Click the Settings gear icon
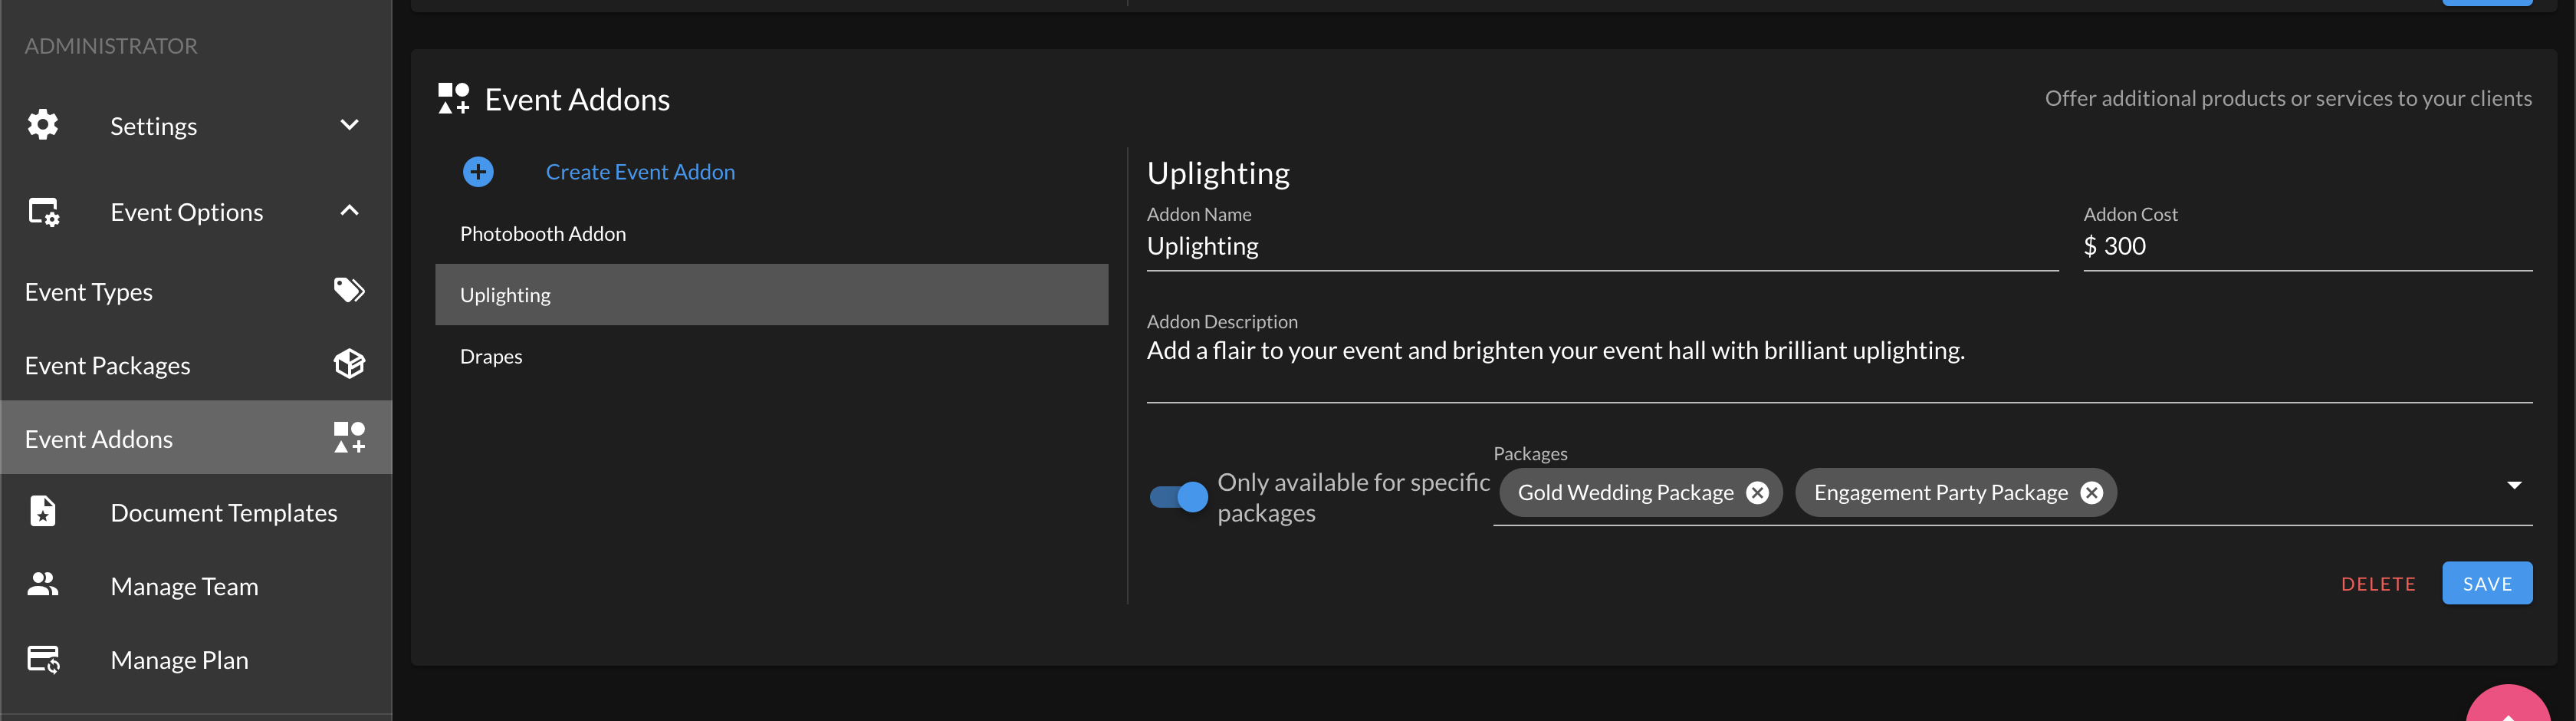This screenshot has height=721, width=2576. click(x=43, y=125)
